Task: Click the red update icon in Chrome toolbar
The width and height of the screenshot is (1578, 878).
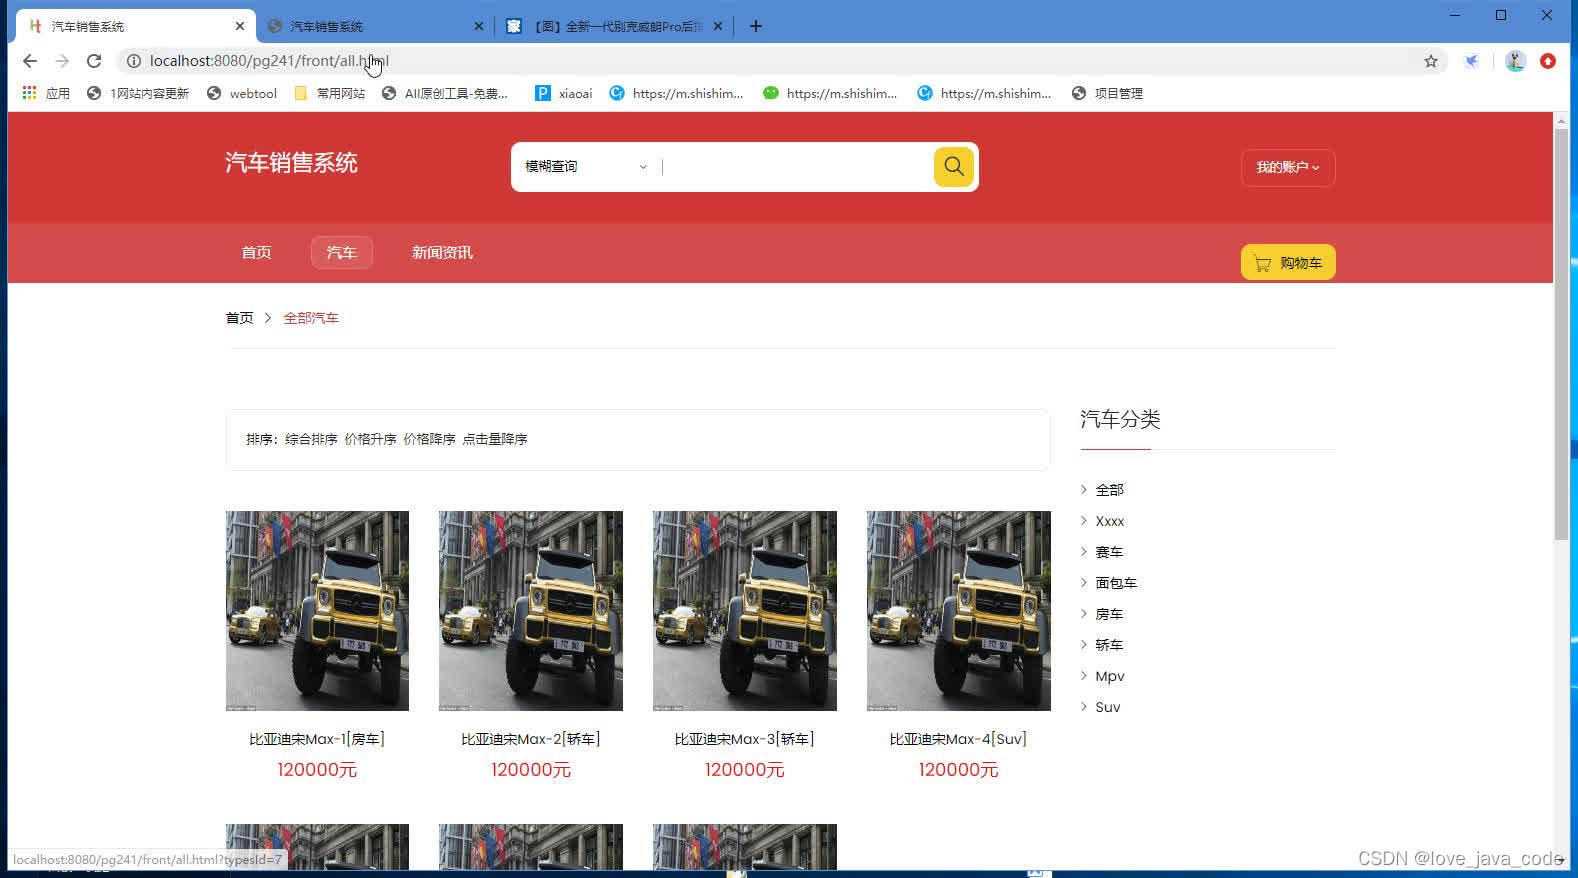Action: click(1548, 61)
